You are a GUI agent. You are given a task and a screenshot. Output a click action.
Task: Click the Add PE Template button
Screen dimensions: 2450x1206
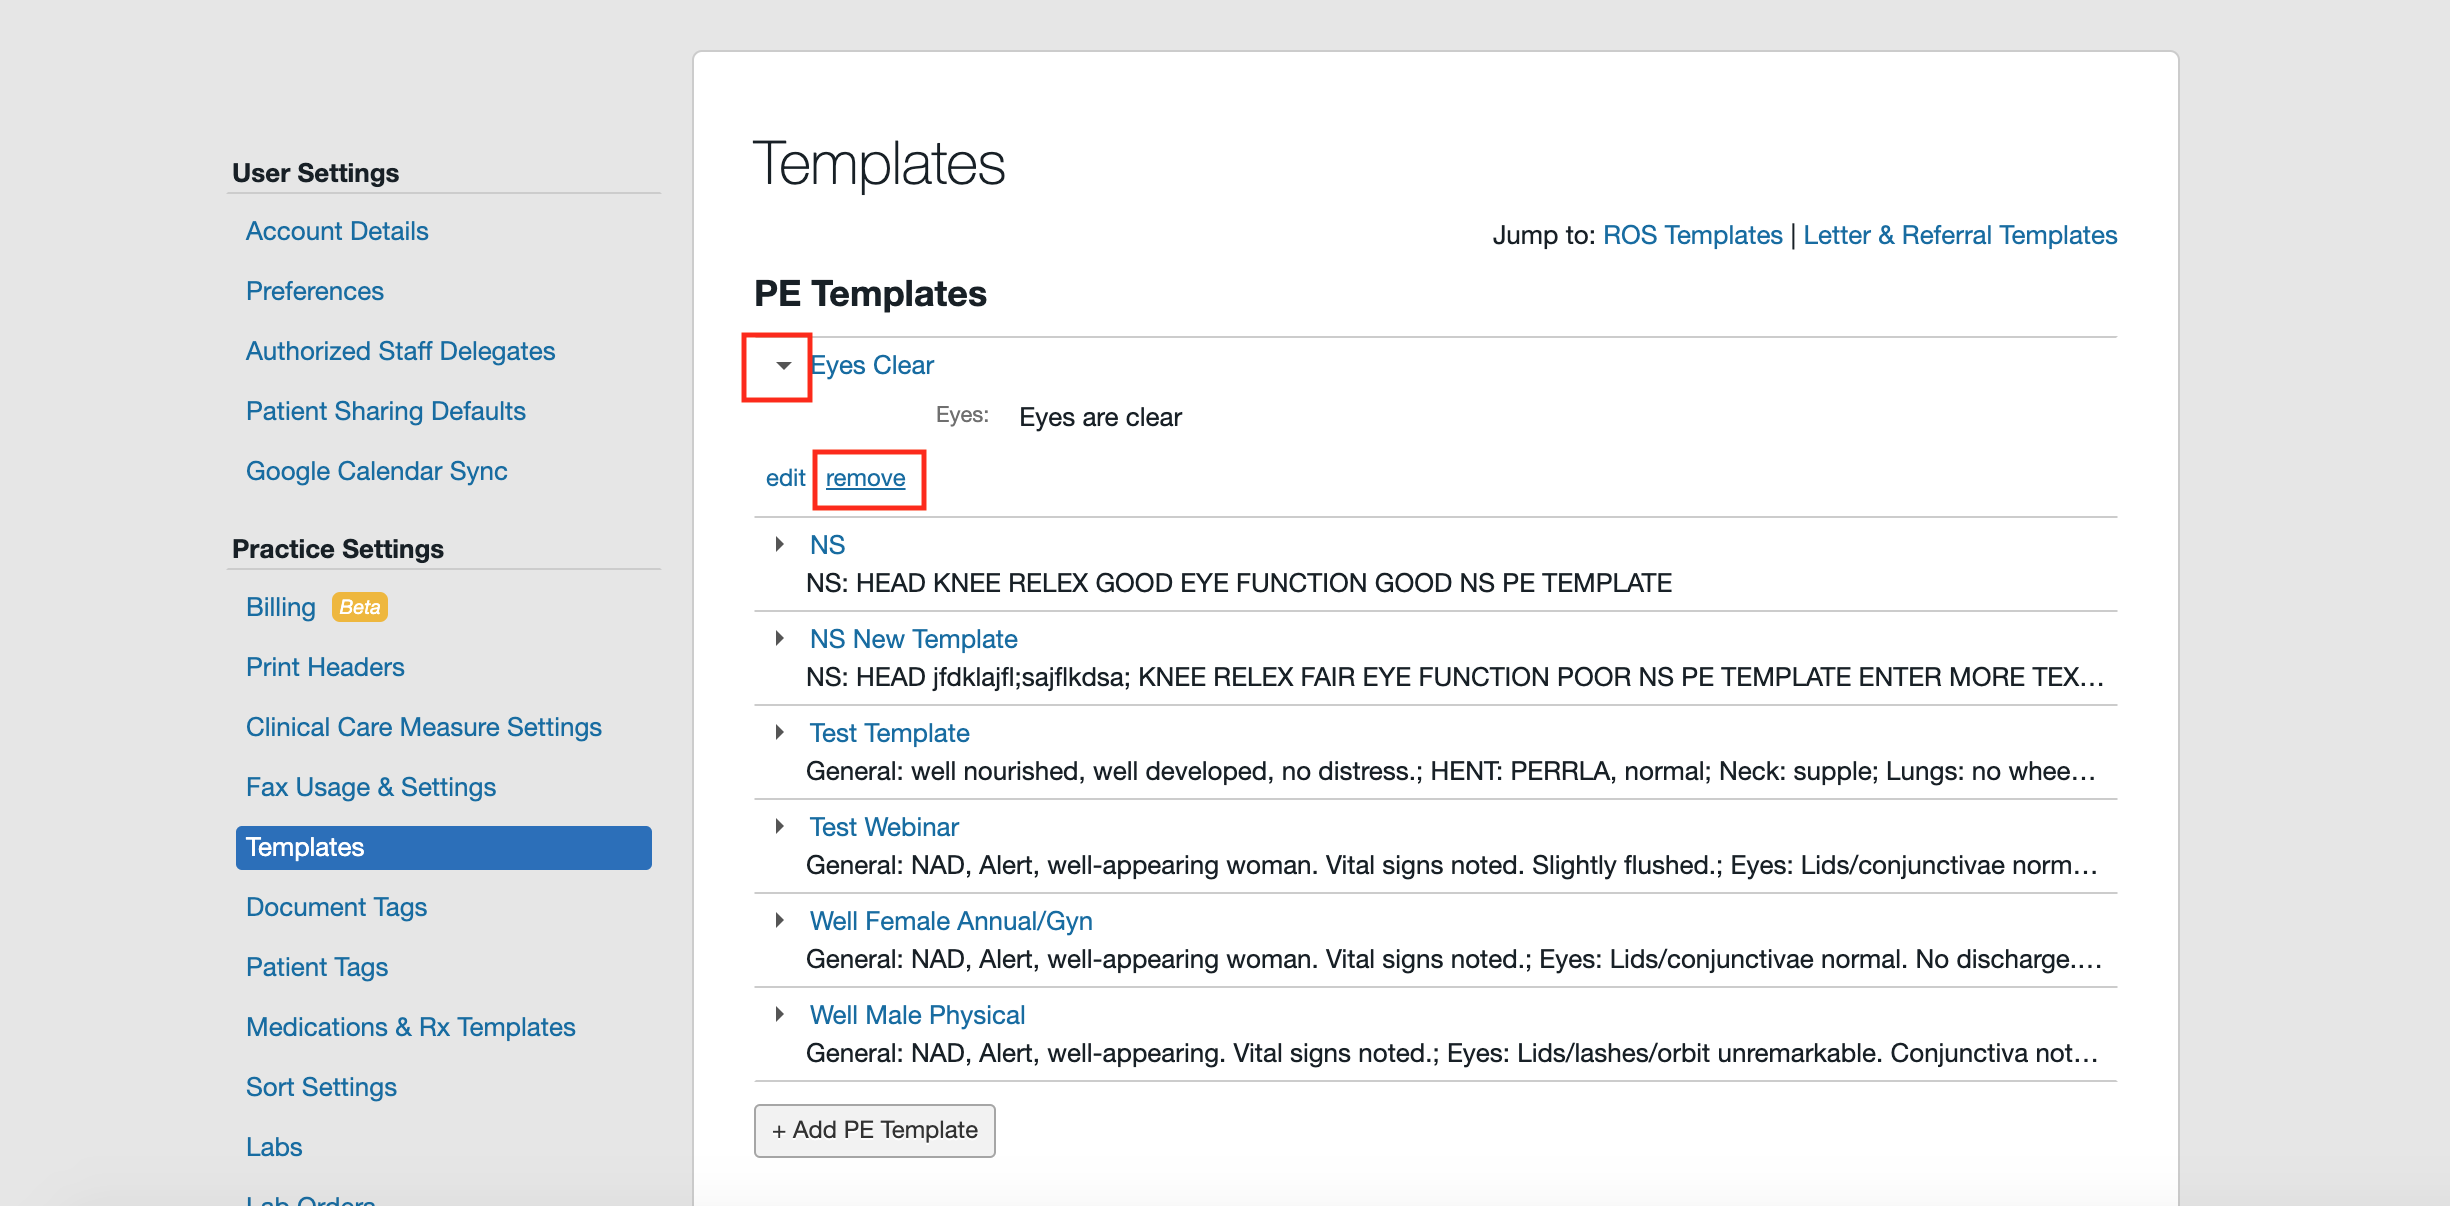[873, 1130]
